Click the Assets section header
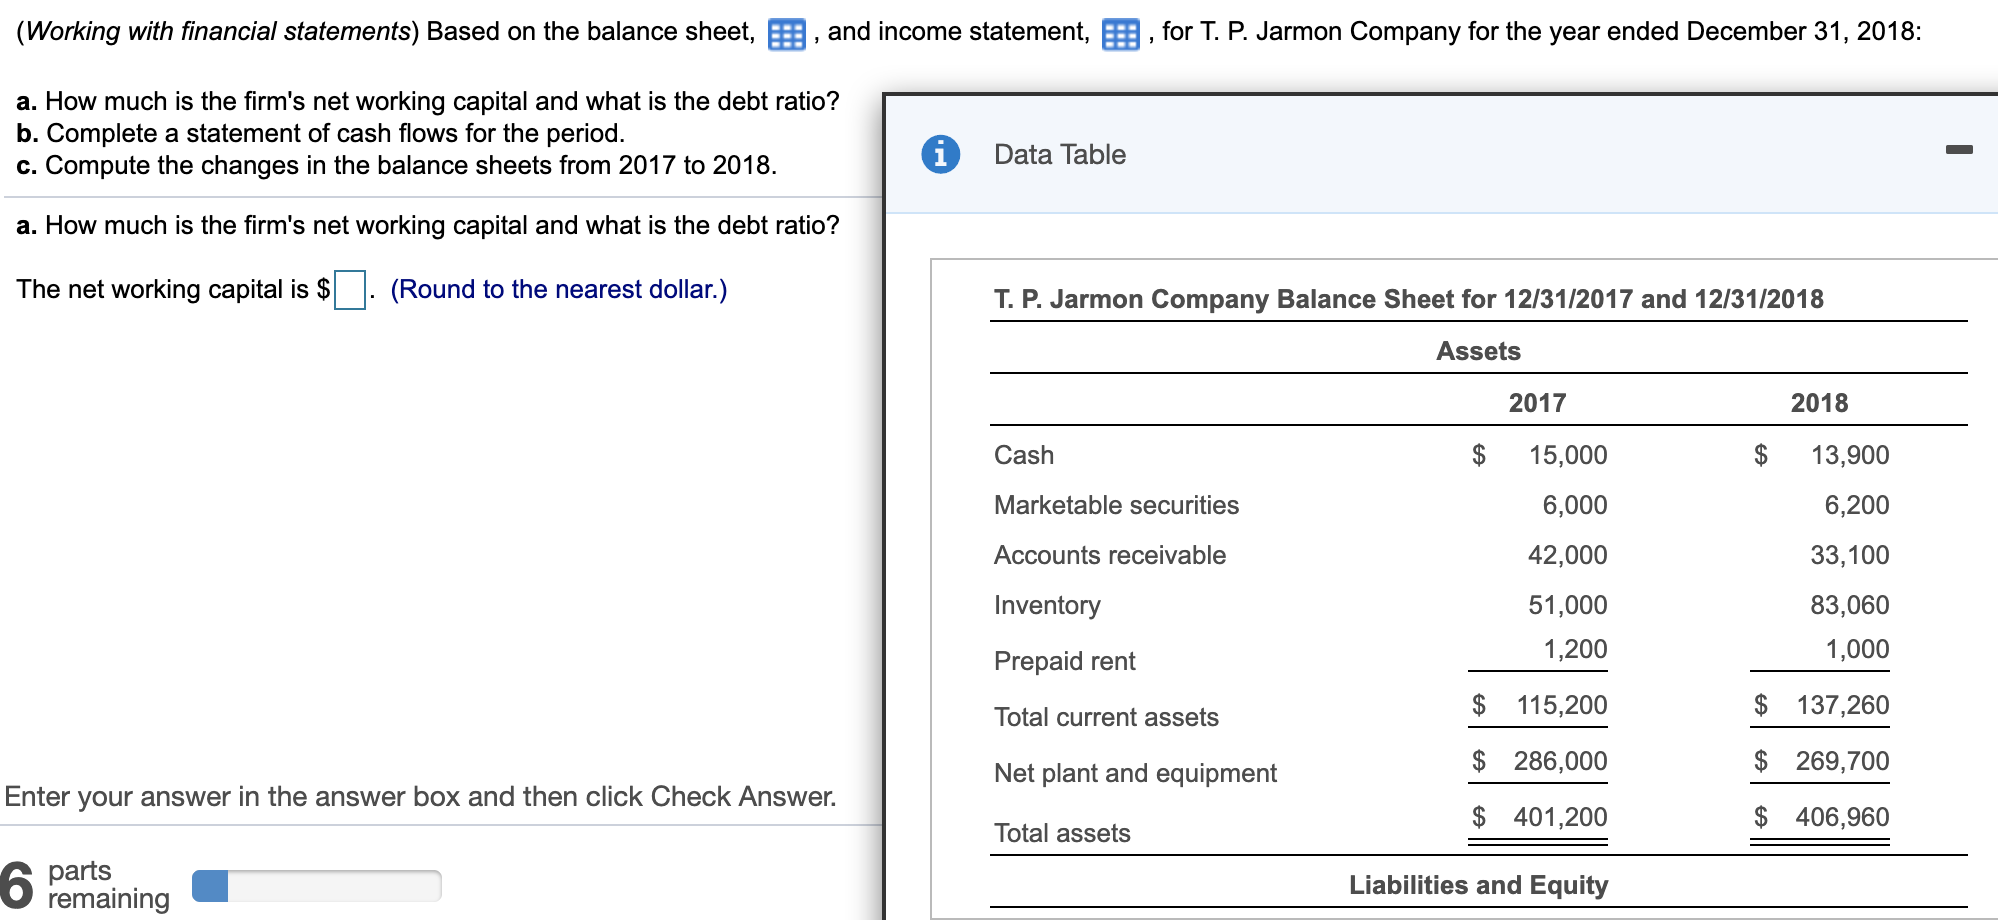The height and width of the screenshot is (920, 1998). (1478, 351)
